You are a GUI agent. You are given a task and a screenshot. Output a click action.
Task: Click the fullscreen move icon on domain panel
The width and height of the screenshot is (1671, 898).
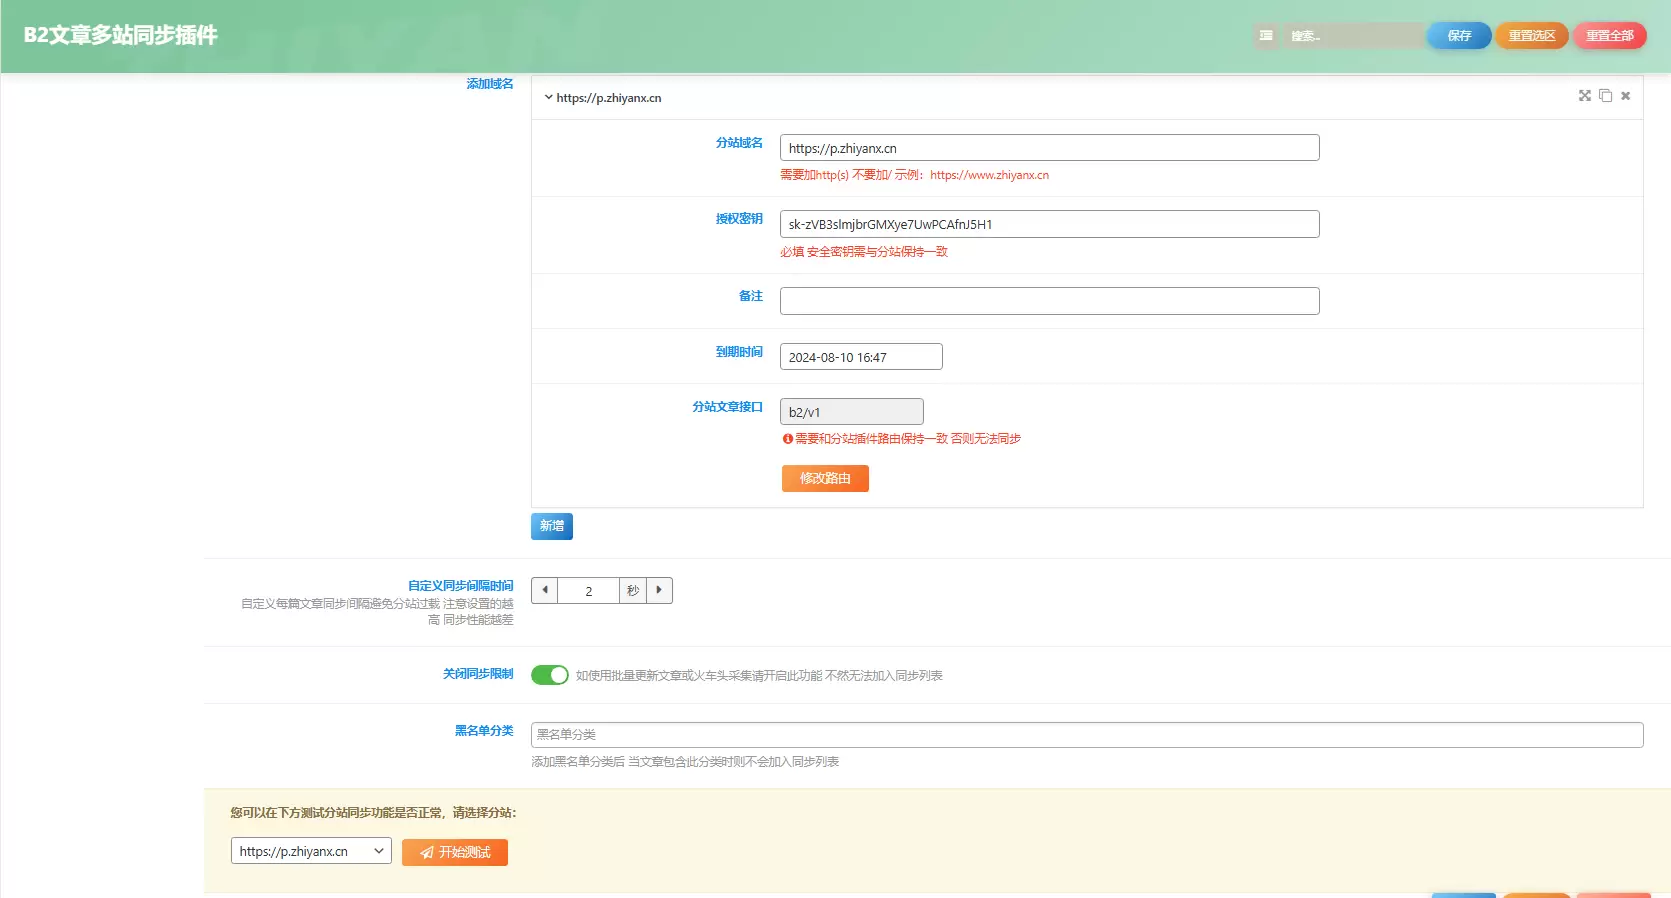pyautogui.click(x=1585, y=96)
